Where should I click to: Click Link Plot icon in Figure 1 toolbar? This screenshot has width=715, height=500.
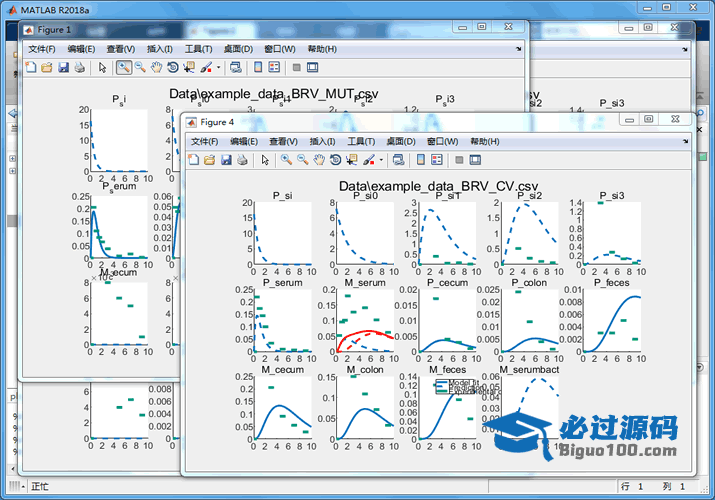235,67
